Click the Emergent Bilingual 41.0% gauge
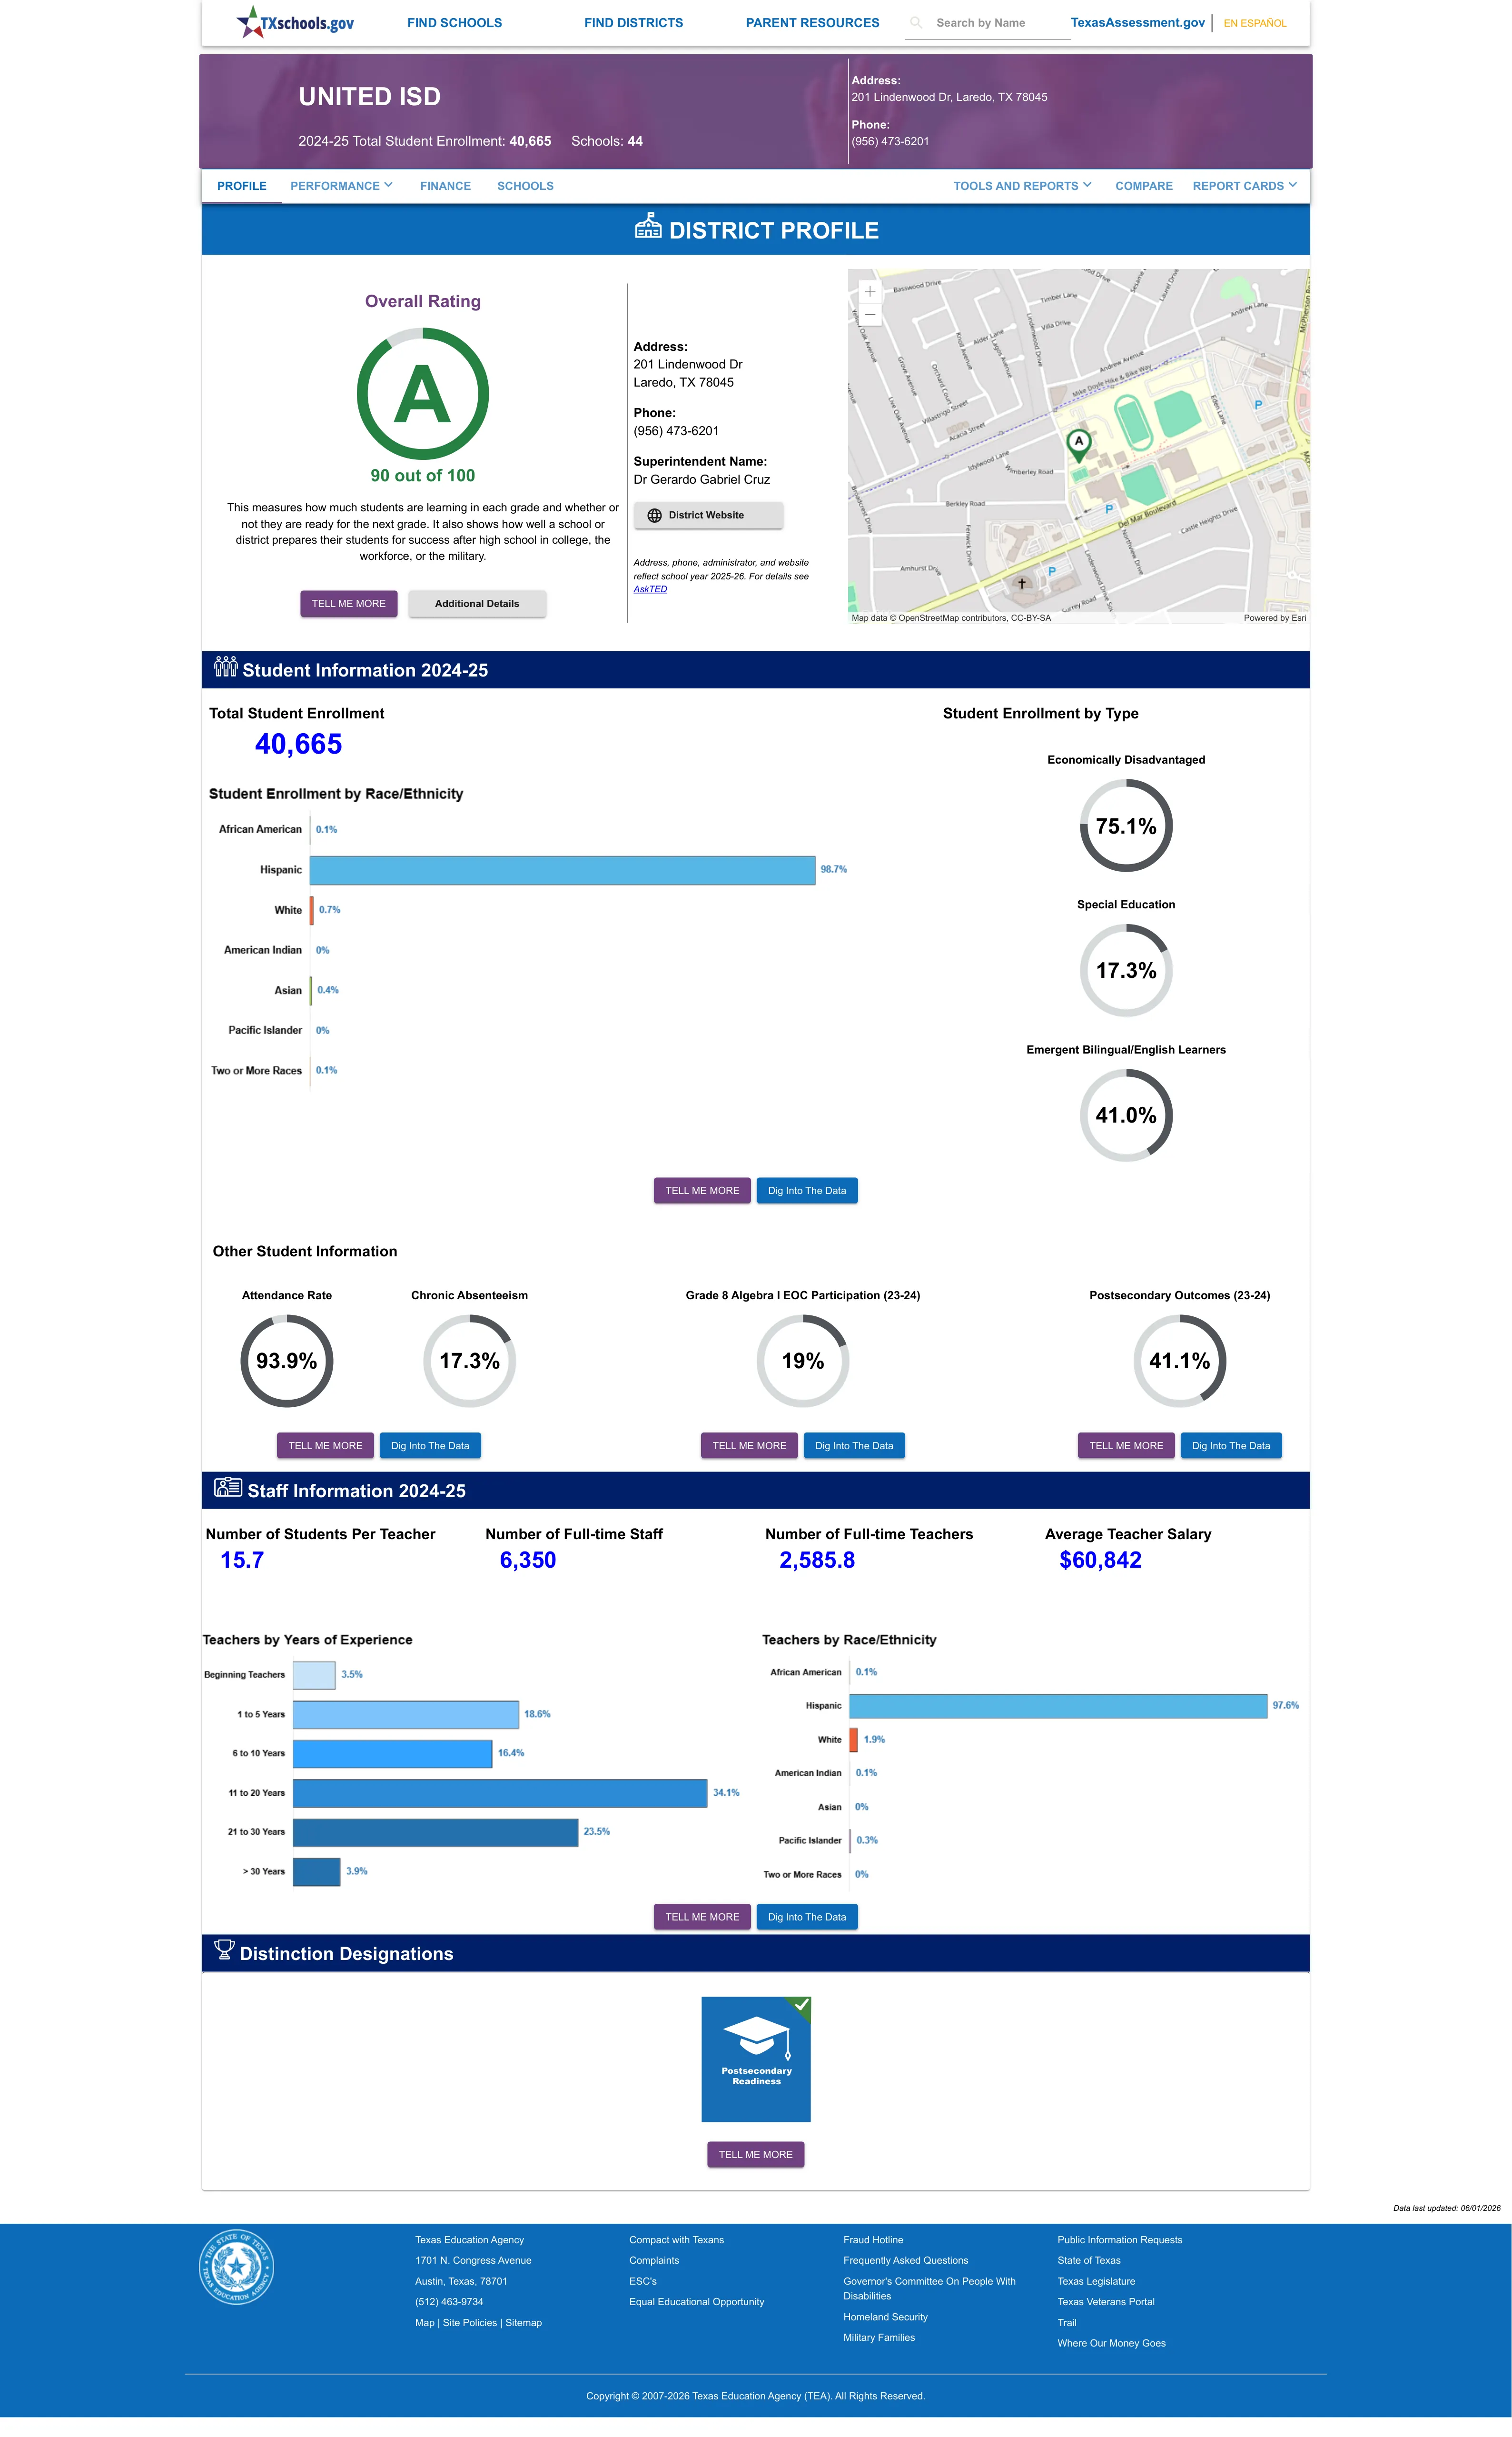Screen dimensions: 1512x2437 1126,1115
